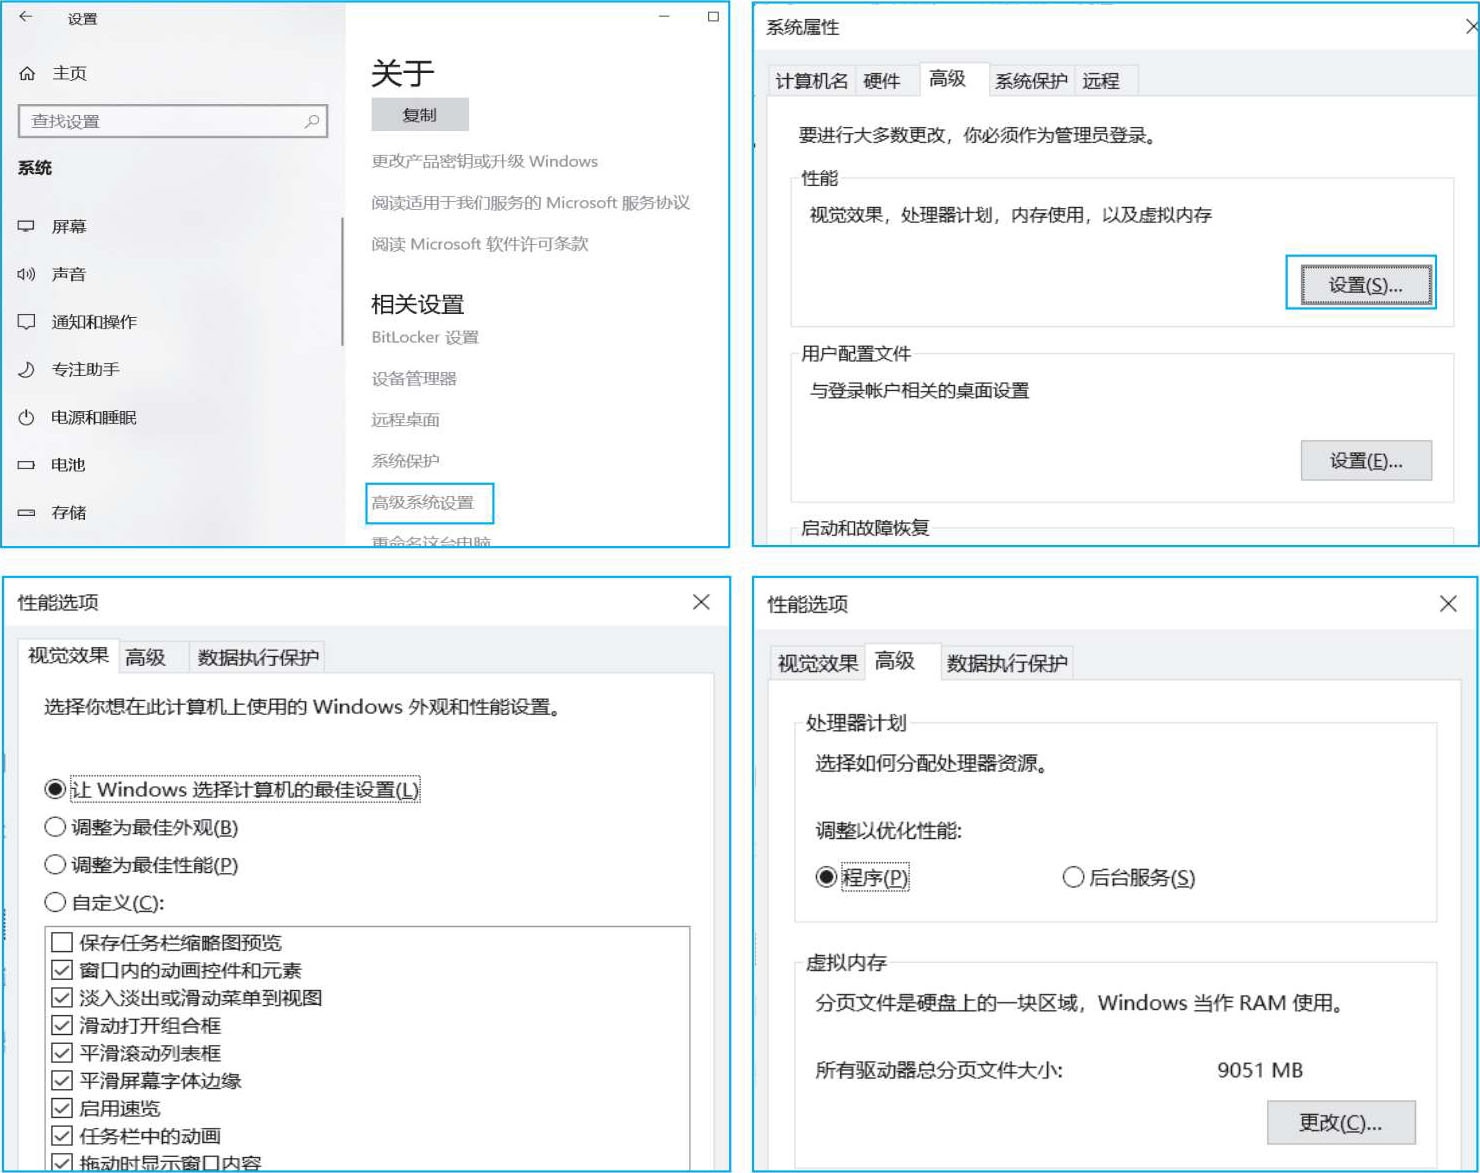Open the 屏幕 display settings icon
The image size is (1480, 1173).
(27, 226)
